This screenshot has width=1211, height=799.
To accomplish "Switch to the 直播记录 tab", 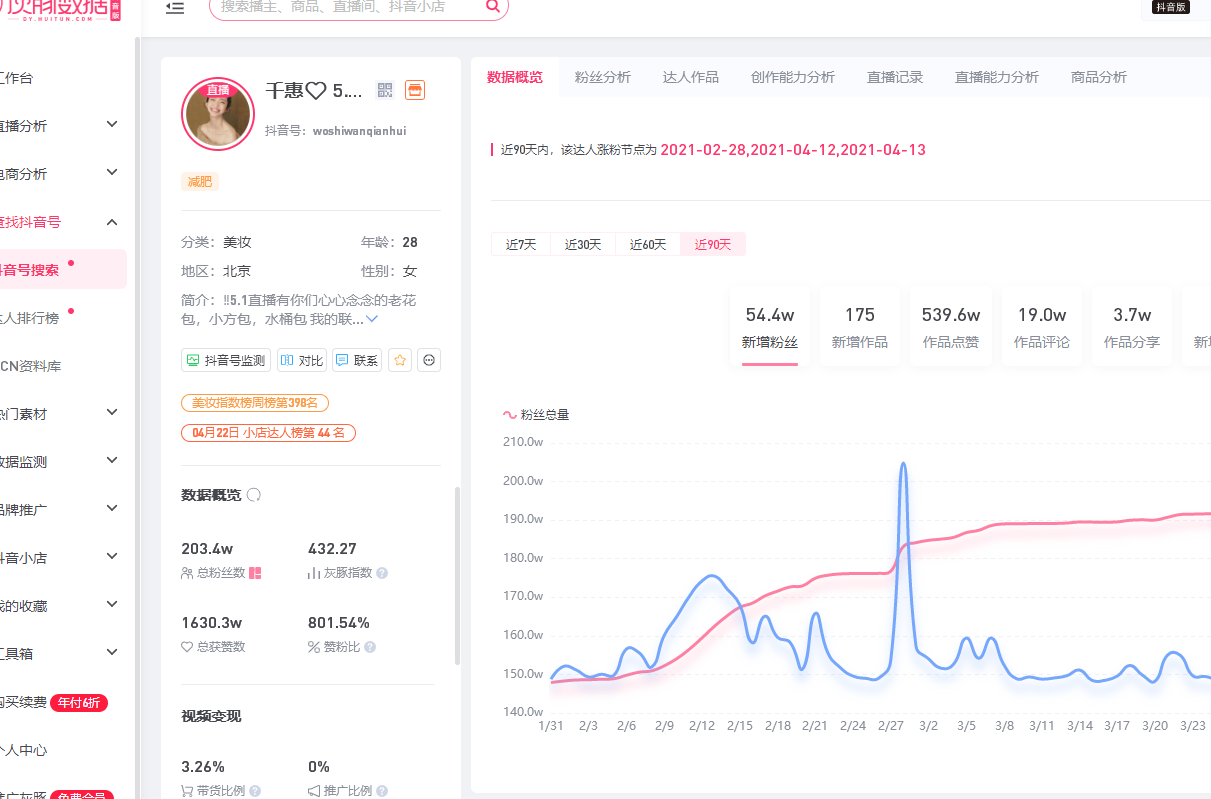I will tap(895, 77).
